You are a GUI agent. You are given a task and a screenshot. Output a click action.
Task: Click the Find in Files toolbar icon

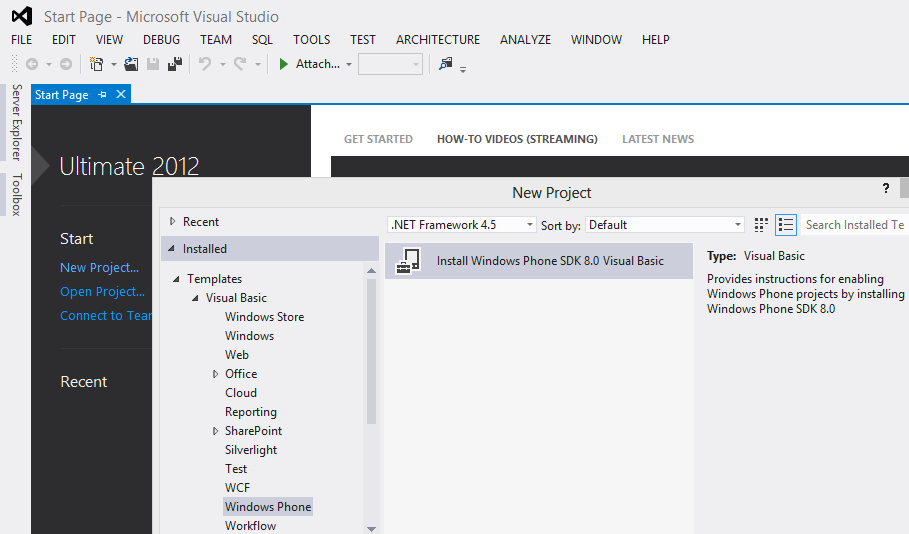445,64
